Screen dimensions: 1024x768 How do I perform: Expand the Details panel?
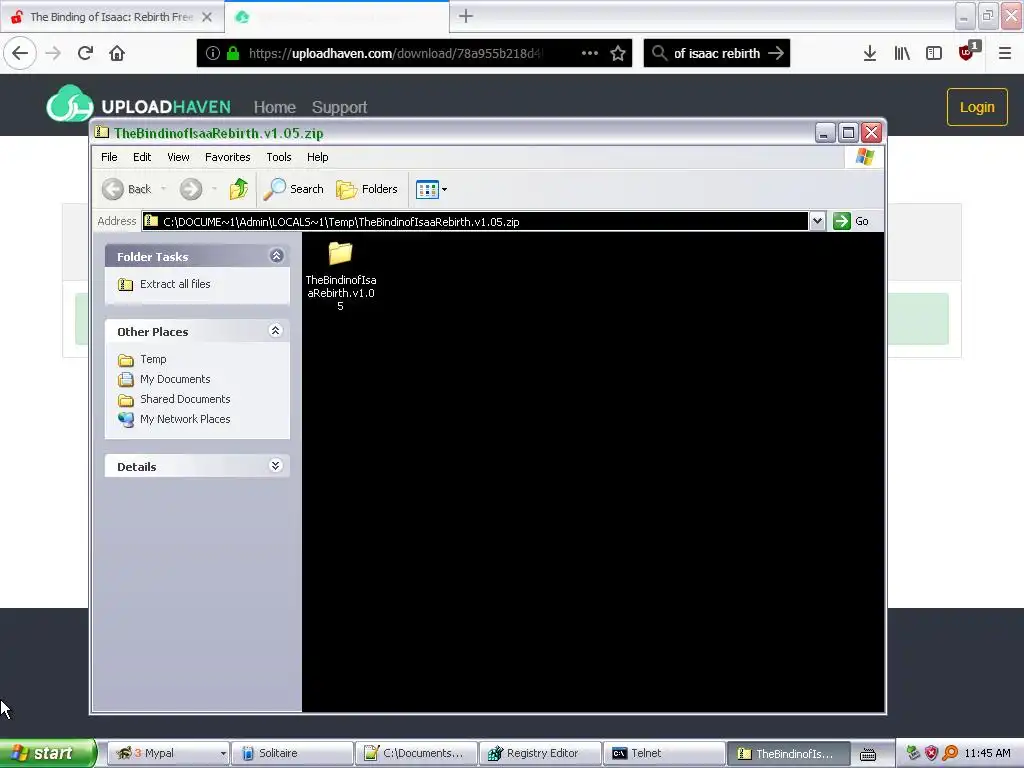click(x=276, y=466)
